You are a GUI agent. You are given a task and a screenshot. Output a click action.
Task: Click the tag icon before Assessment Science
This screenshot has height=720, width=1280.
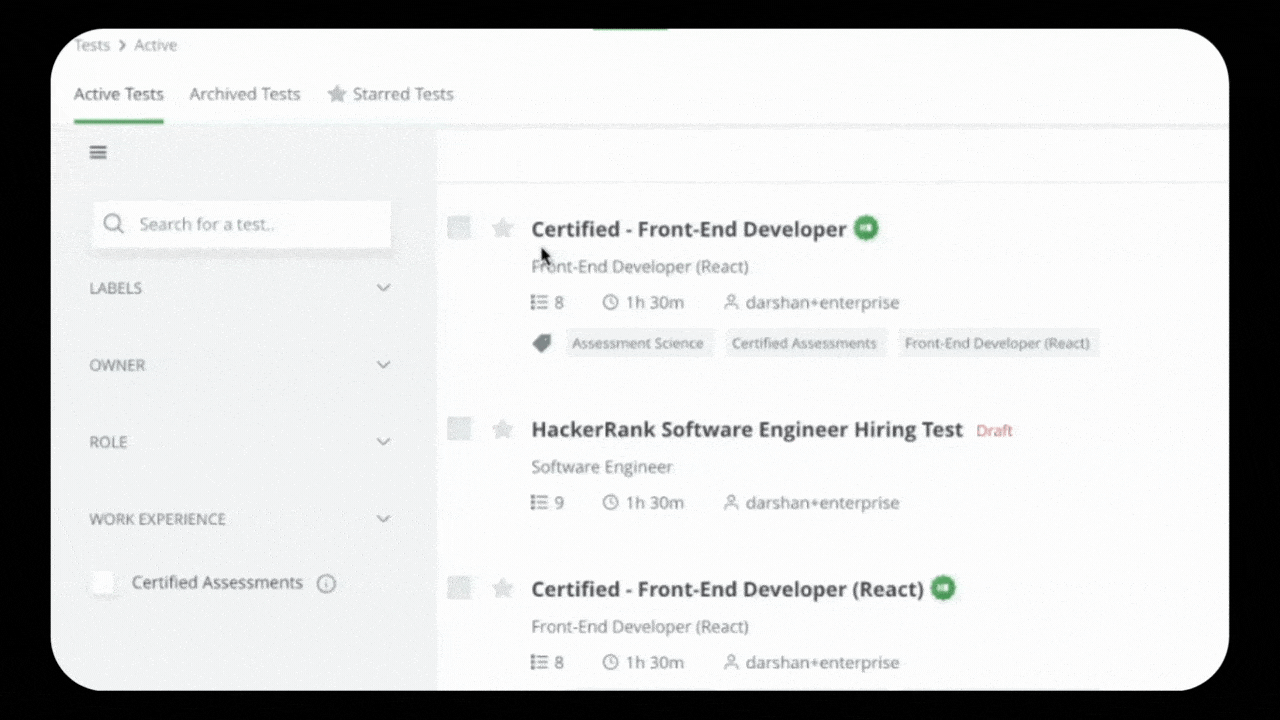click(542, 344)
